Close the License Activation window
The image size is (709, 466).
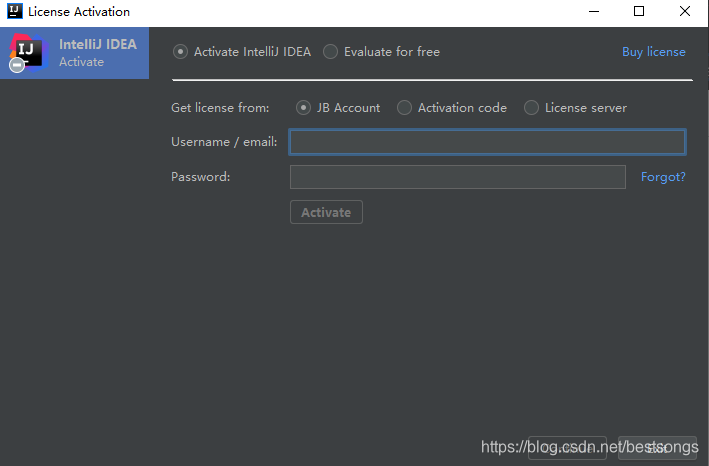685,11
